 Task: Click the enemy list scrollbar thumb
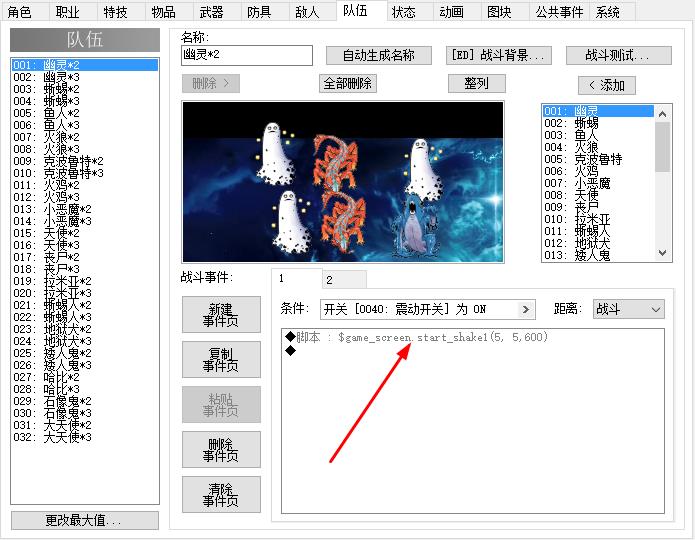coord(662,147)
